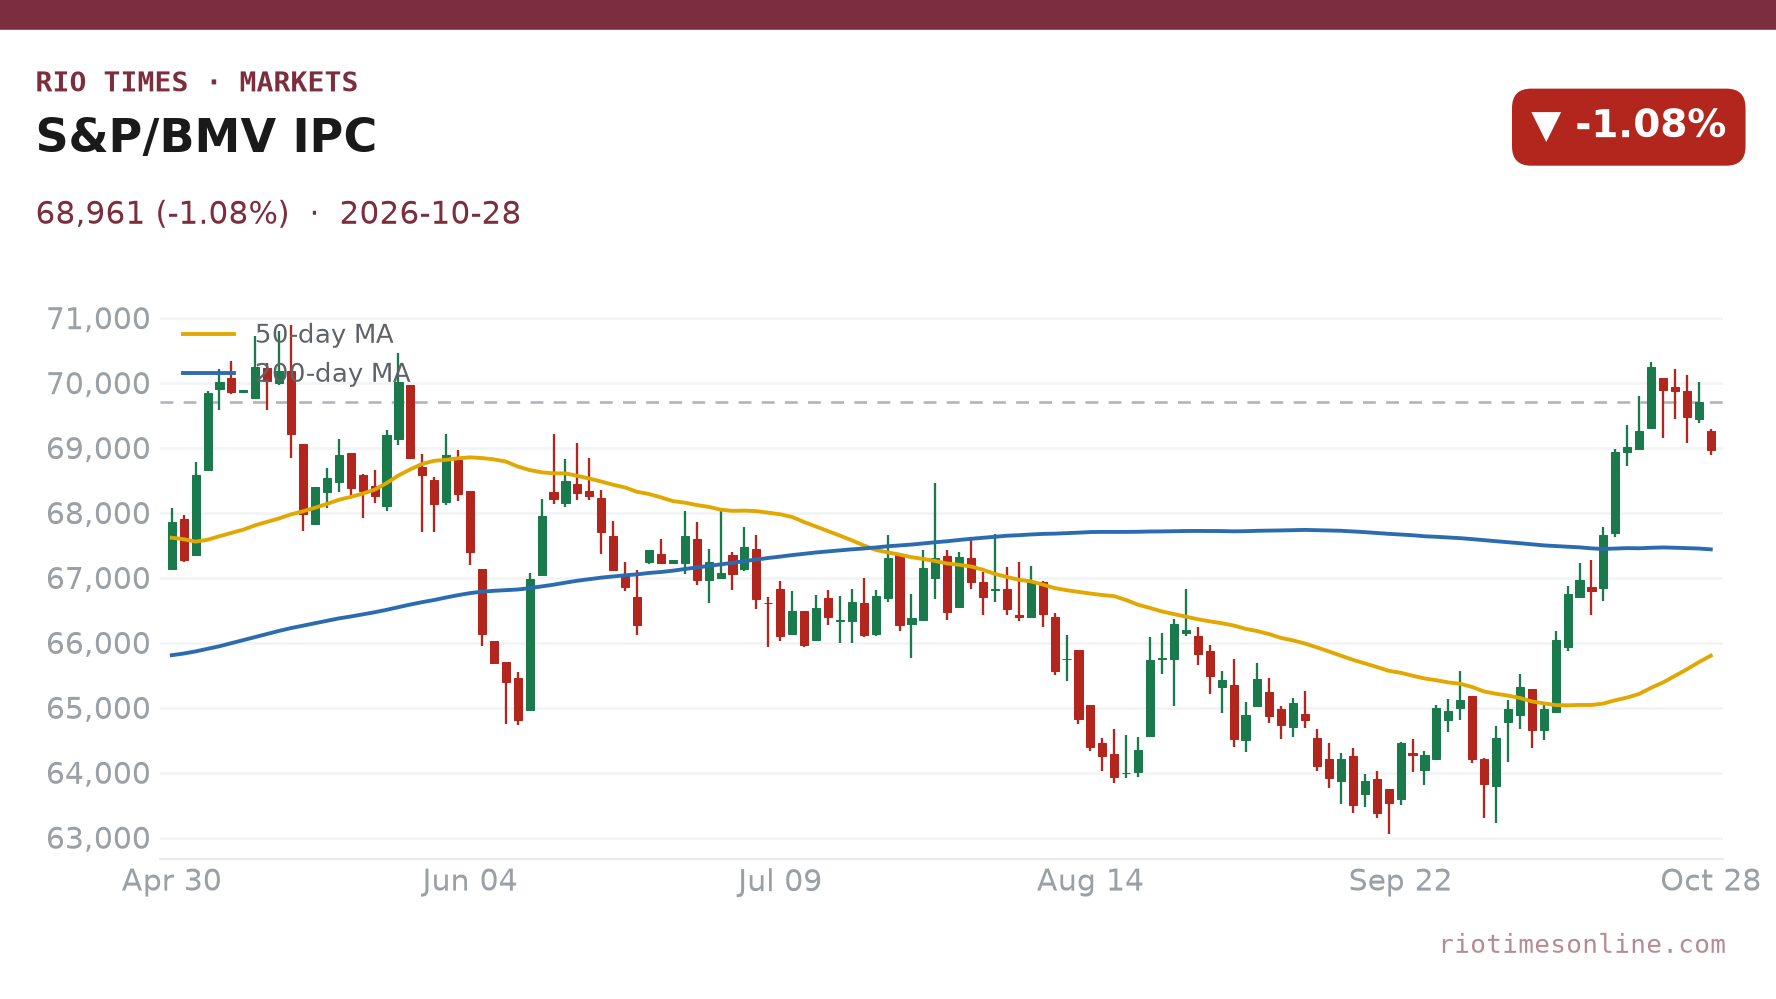This screenshot has height=999, width=1776.
Task: Click the 67,000 y-axis label
Action: point(98,579)
